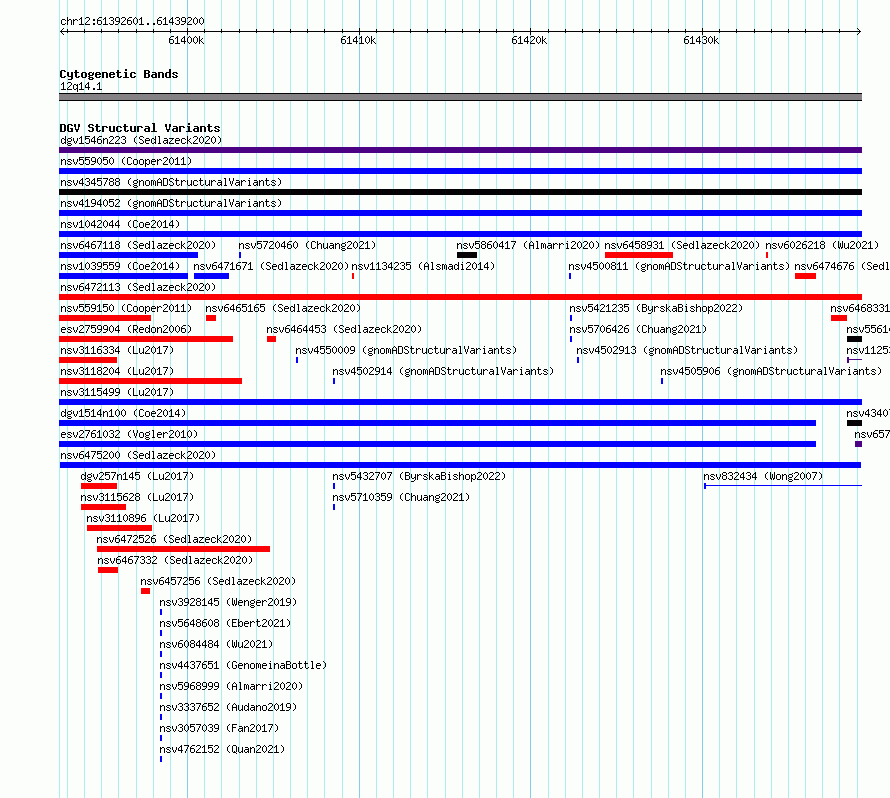Select the nsv6474676 red bar

(x=805, y=276)
